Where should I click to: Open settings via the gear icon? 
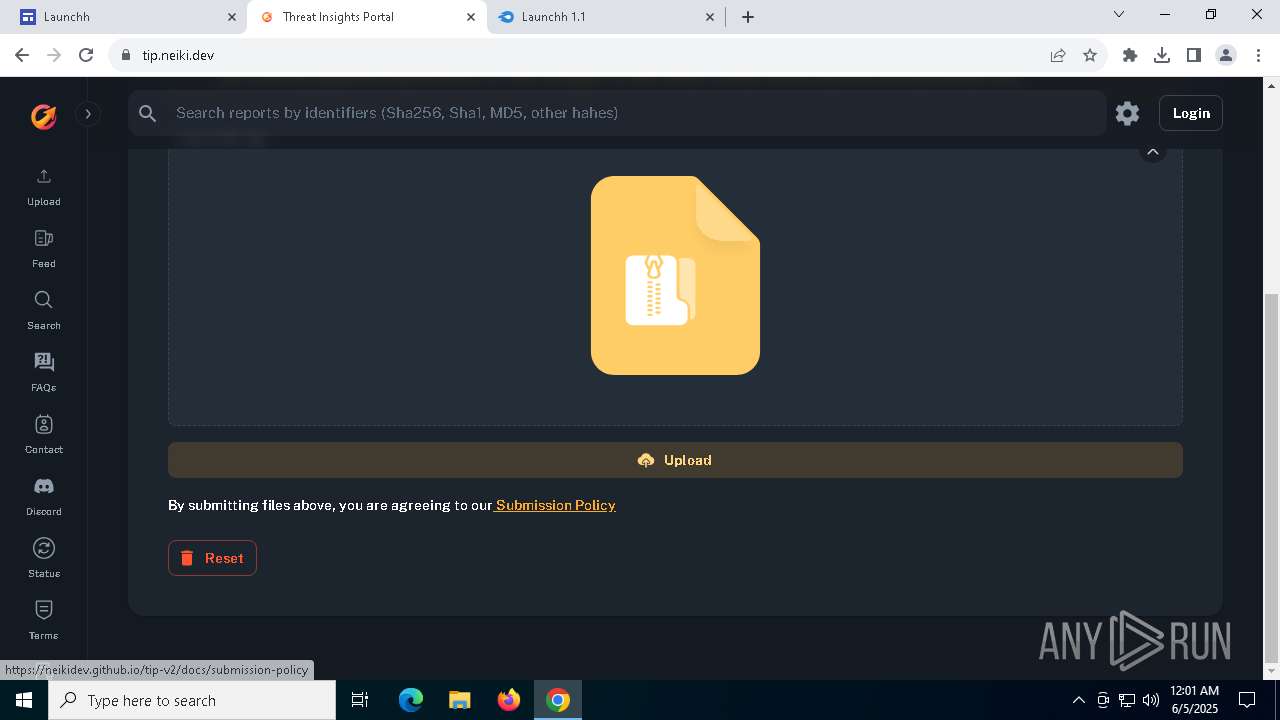tap(1127, 113)
